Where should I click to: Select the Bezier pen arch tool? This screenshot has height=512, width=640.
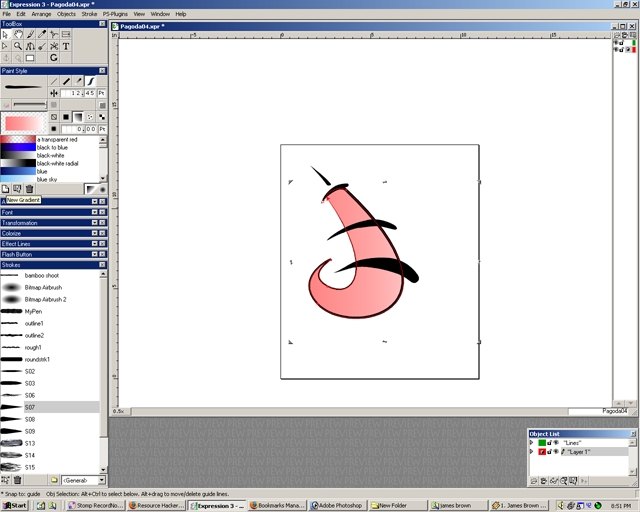point(30,46)
